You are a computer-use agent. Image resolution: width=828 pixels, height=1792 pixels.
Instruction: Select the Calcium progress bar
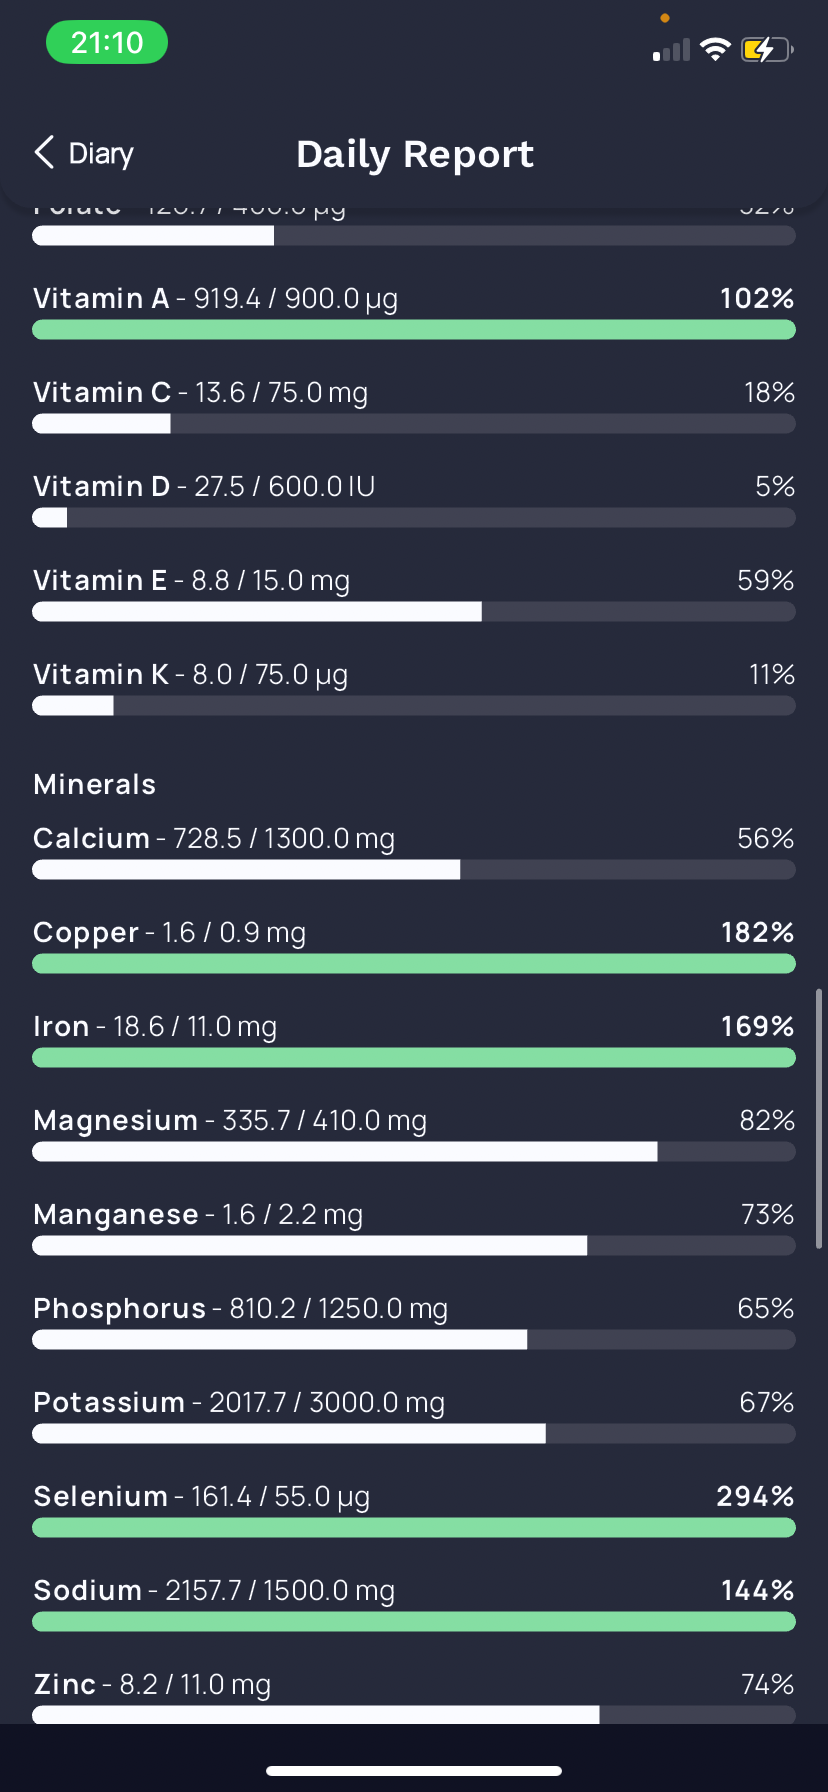[414, 870]
